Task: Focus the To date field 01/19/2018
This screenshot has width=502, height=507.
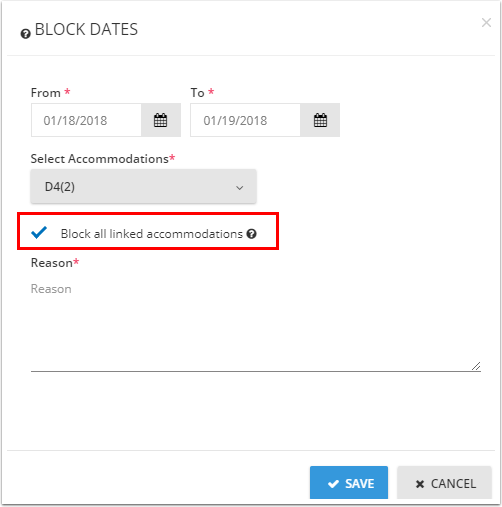Action: tap(245, 120)
